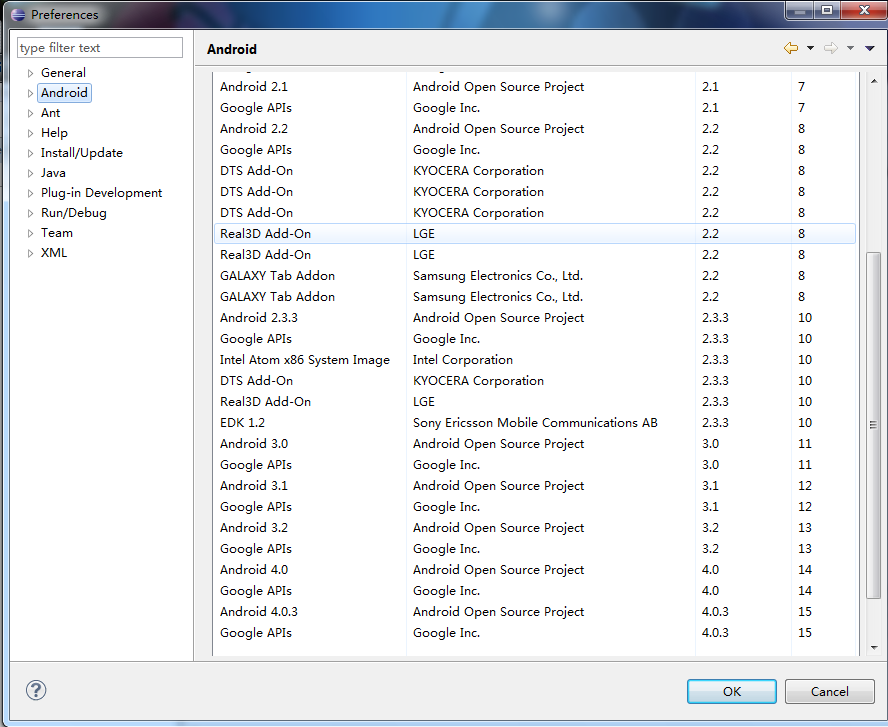Select Plug-in Development category
888x727 pixels.
tap(101, 193)
